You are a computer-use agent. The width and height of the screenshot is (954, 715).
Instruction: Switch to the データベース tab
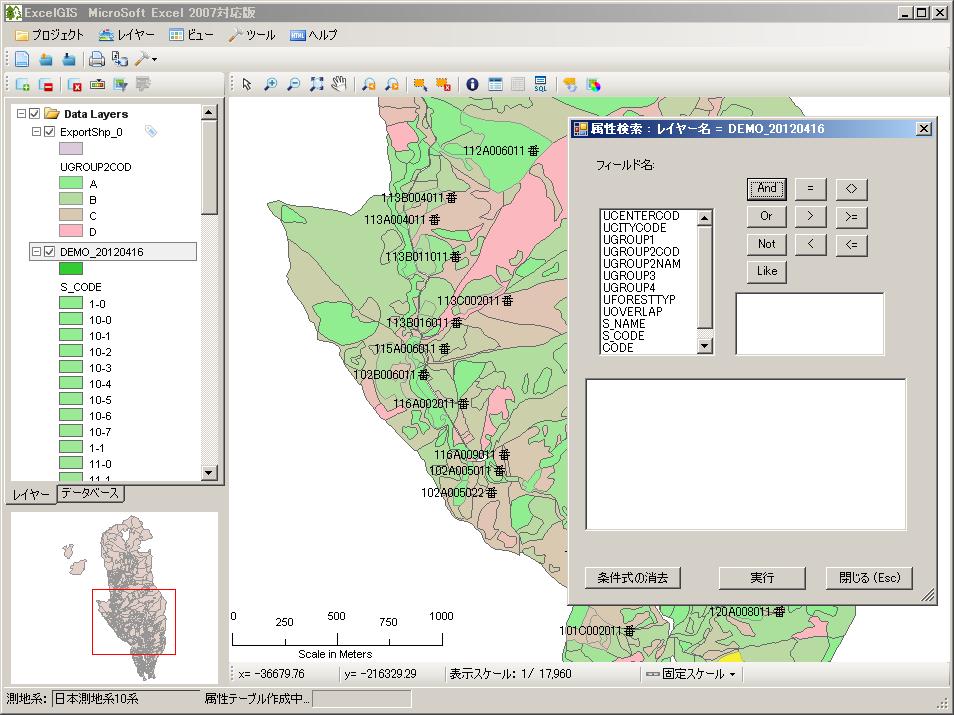tap(90, 493)
